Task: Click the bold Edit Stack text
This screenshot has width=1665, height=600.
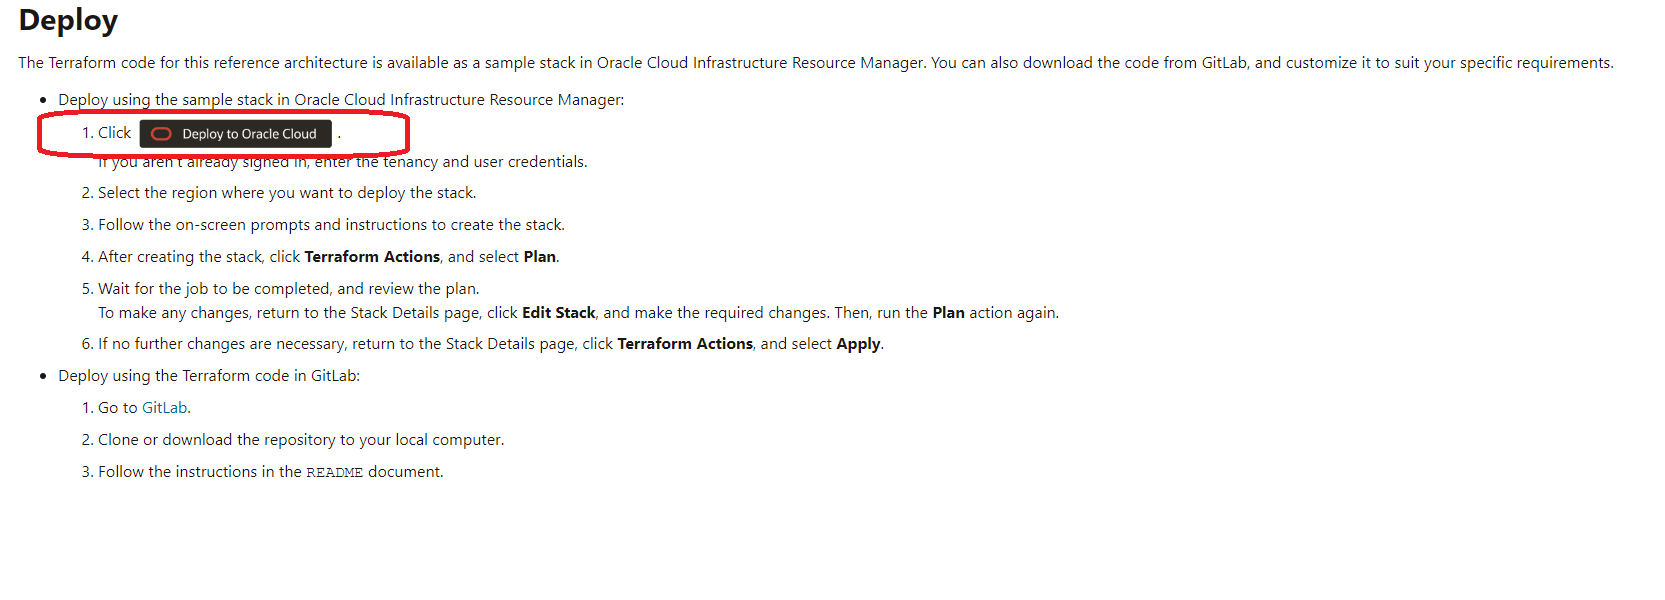Action: pos(558,313)
